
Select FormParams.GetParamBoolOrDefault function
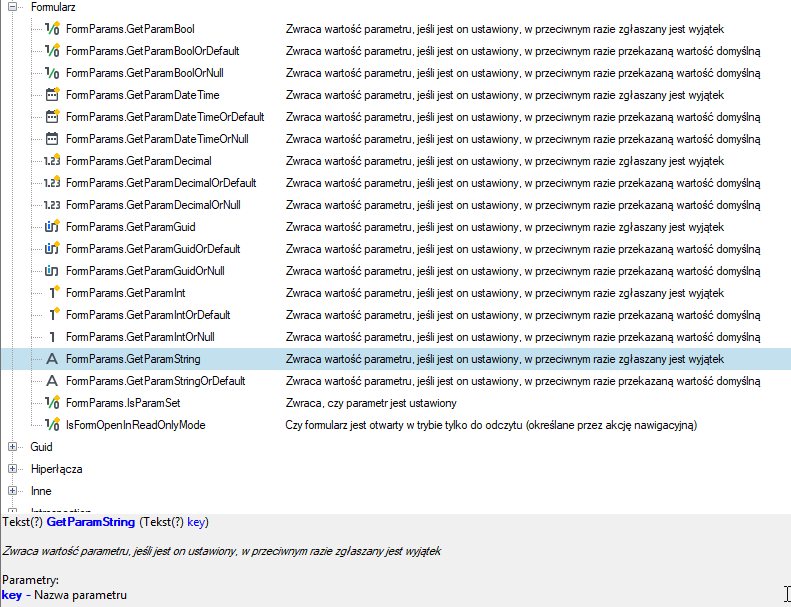pyautogui.click(x=152, y=51)
